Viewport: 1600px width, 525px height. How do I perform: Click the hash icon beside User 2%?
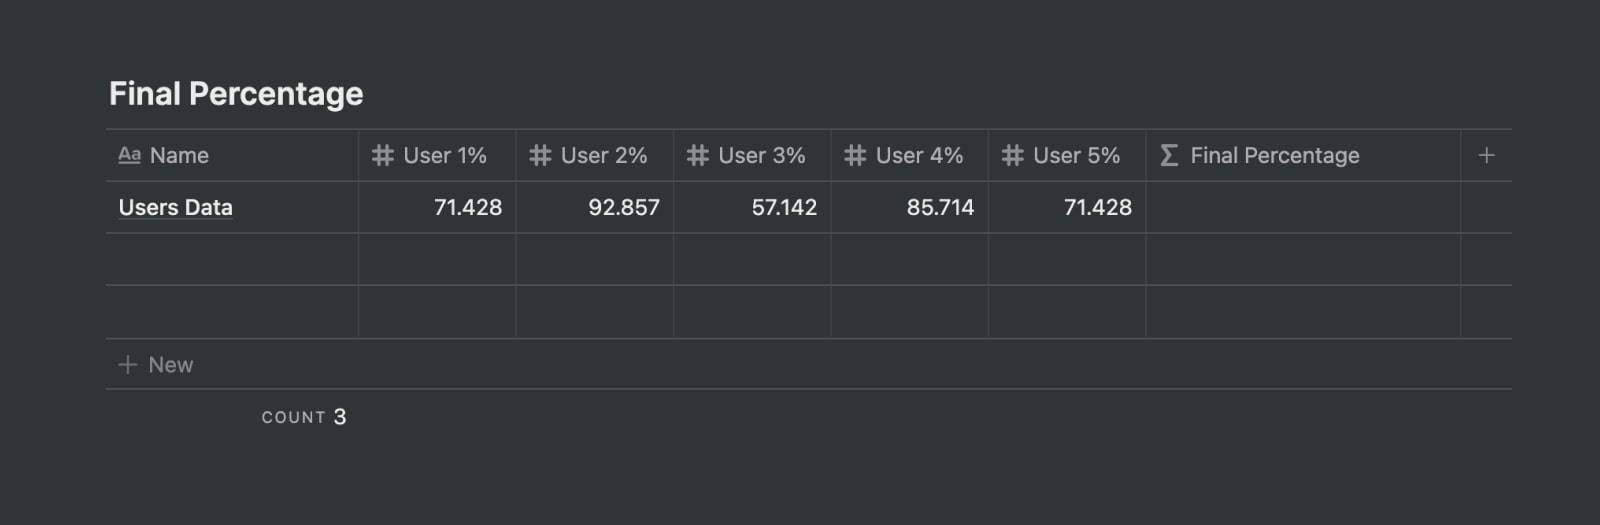point(540,155)
